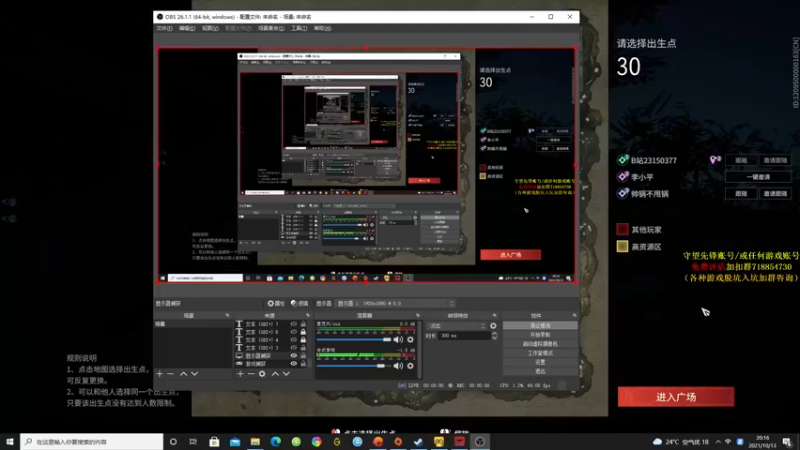Toggle lock on 文本 (GDI+) 6 source

coord(303,332)
